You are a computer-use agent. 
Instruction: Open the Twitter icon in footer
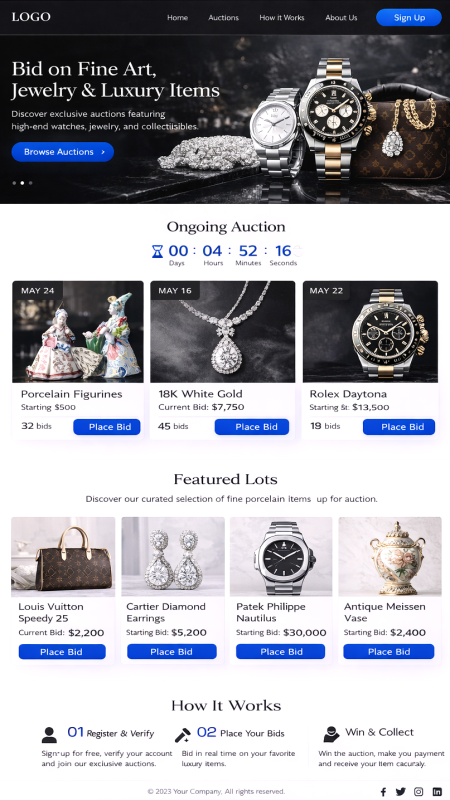pyautogui.click(x=401, y=791)
